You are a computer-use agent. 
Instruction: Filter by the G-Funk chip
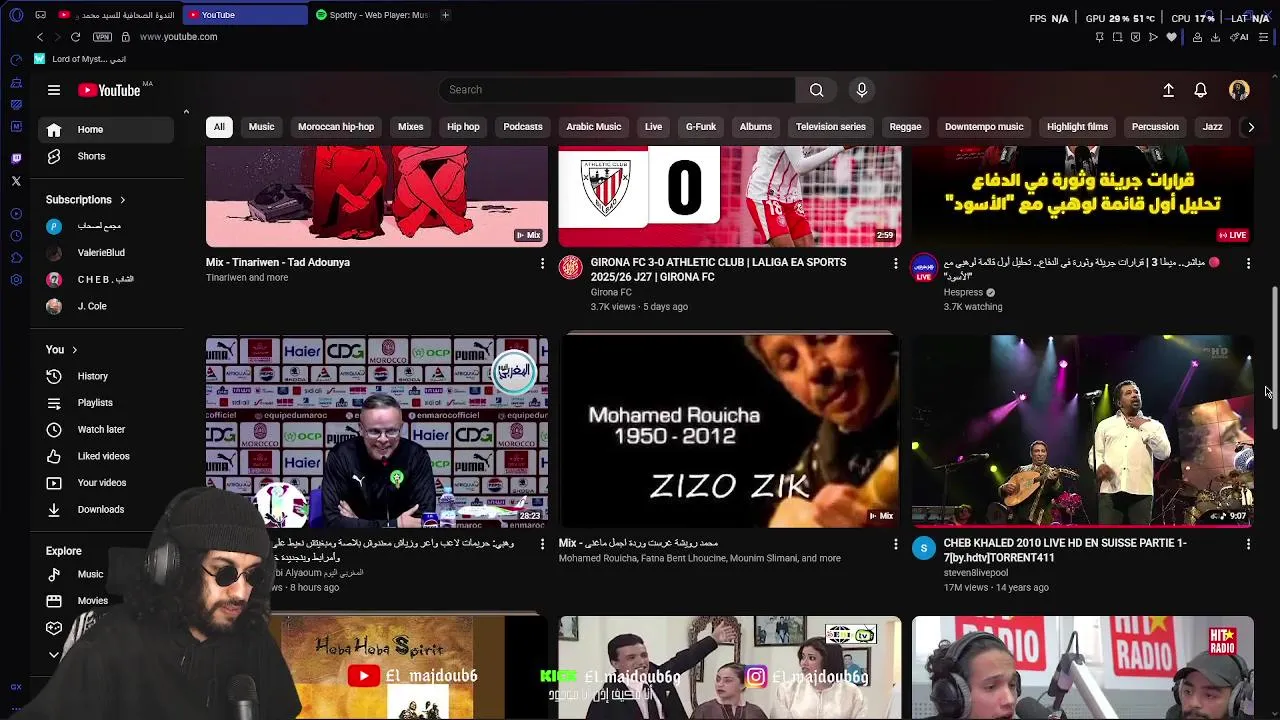click(701, 127)
